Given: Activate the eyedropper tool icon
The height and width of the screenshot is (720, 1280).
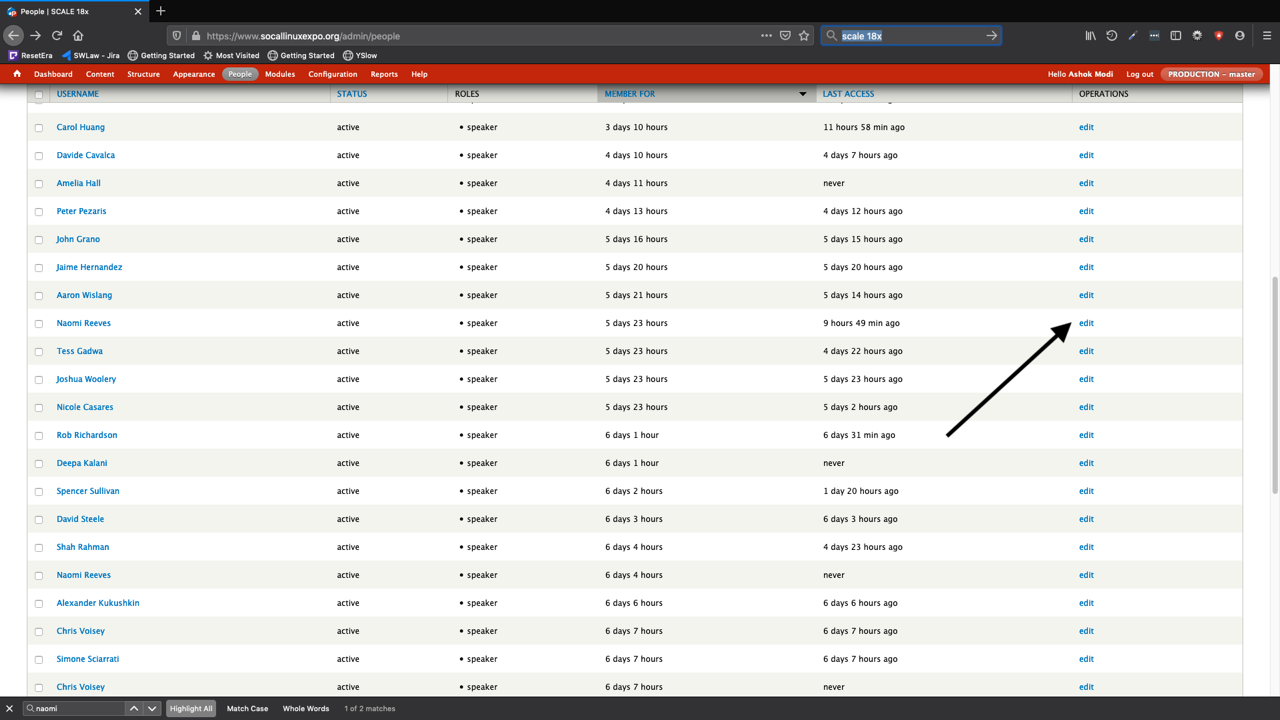Looking at the screenshot, I should coord(1133,36).
